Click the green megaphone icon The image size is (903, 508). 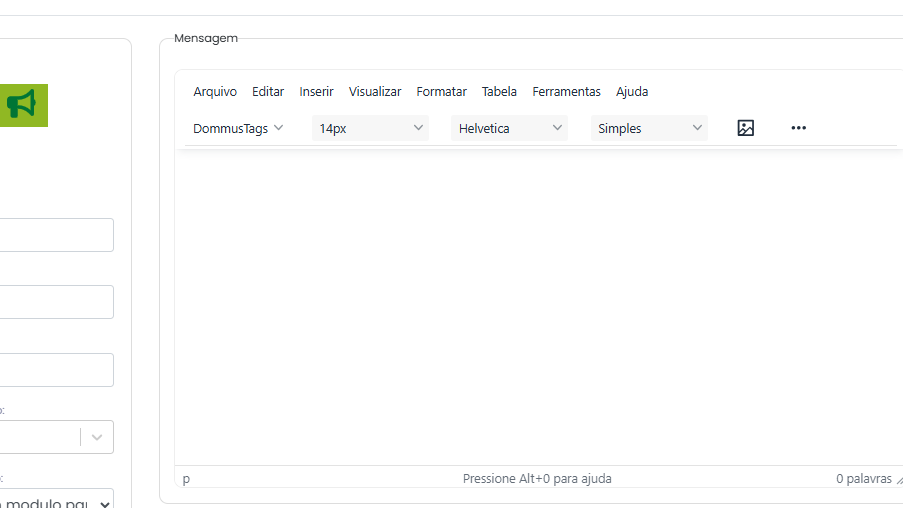[21, 104]
